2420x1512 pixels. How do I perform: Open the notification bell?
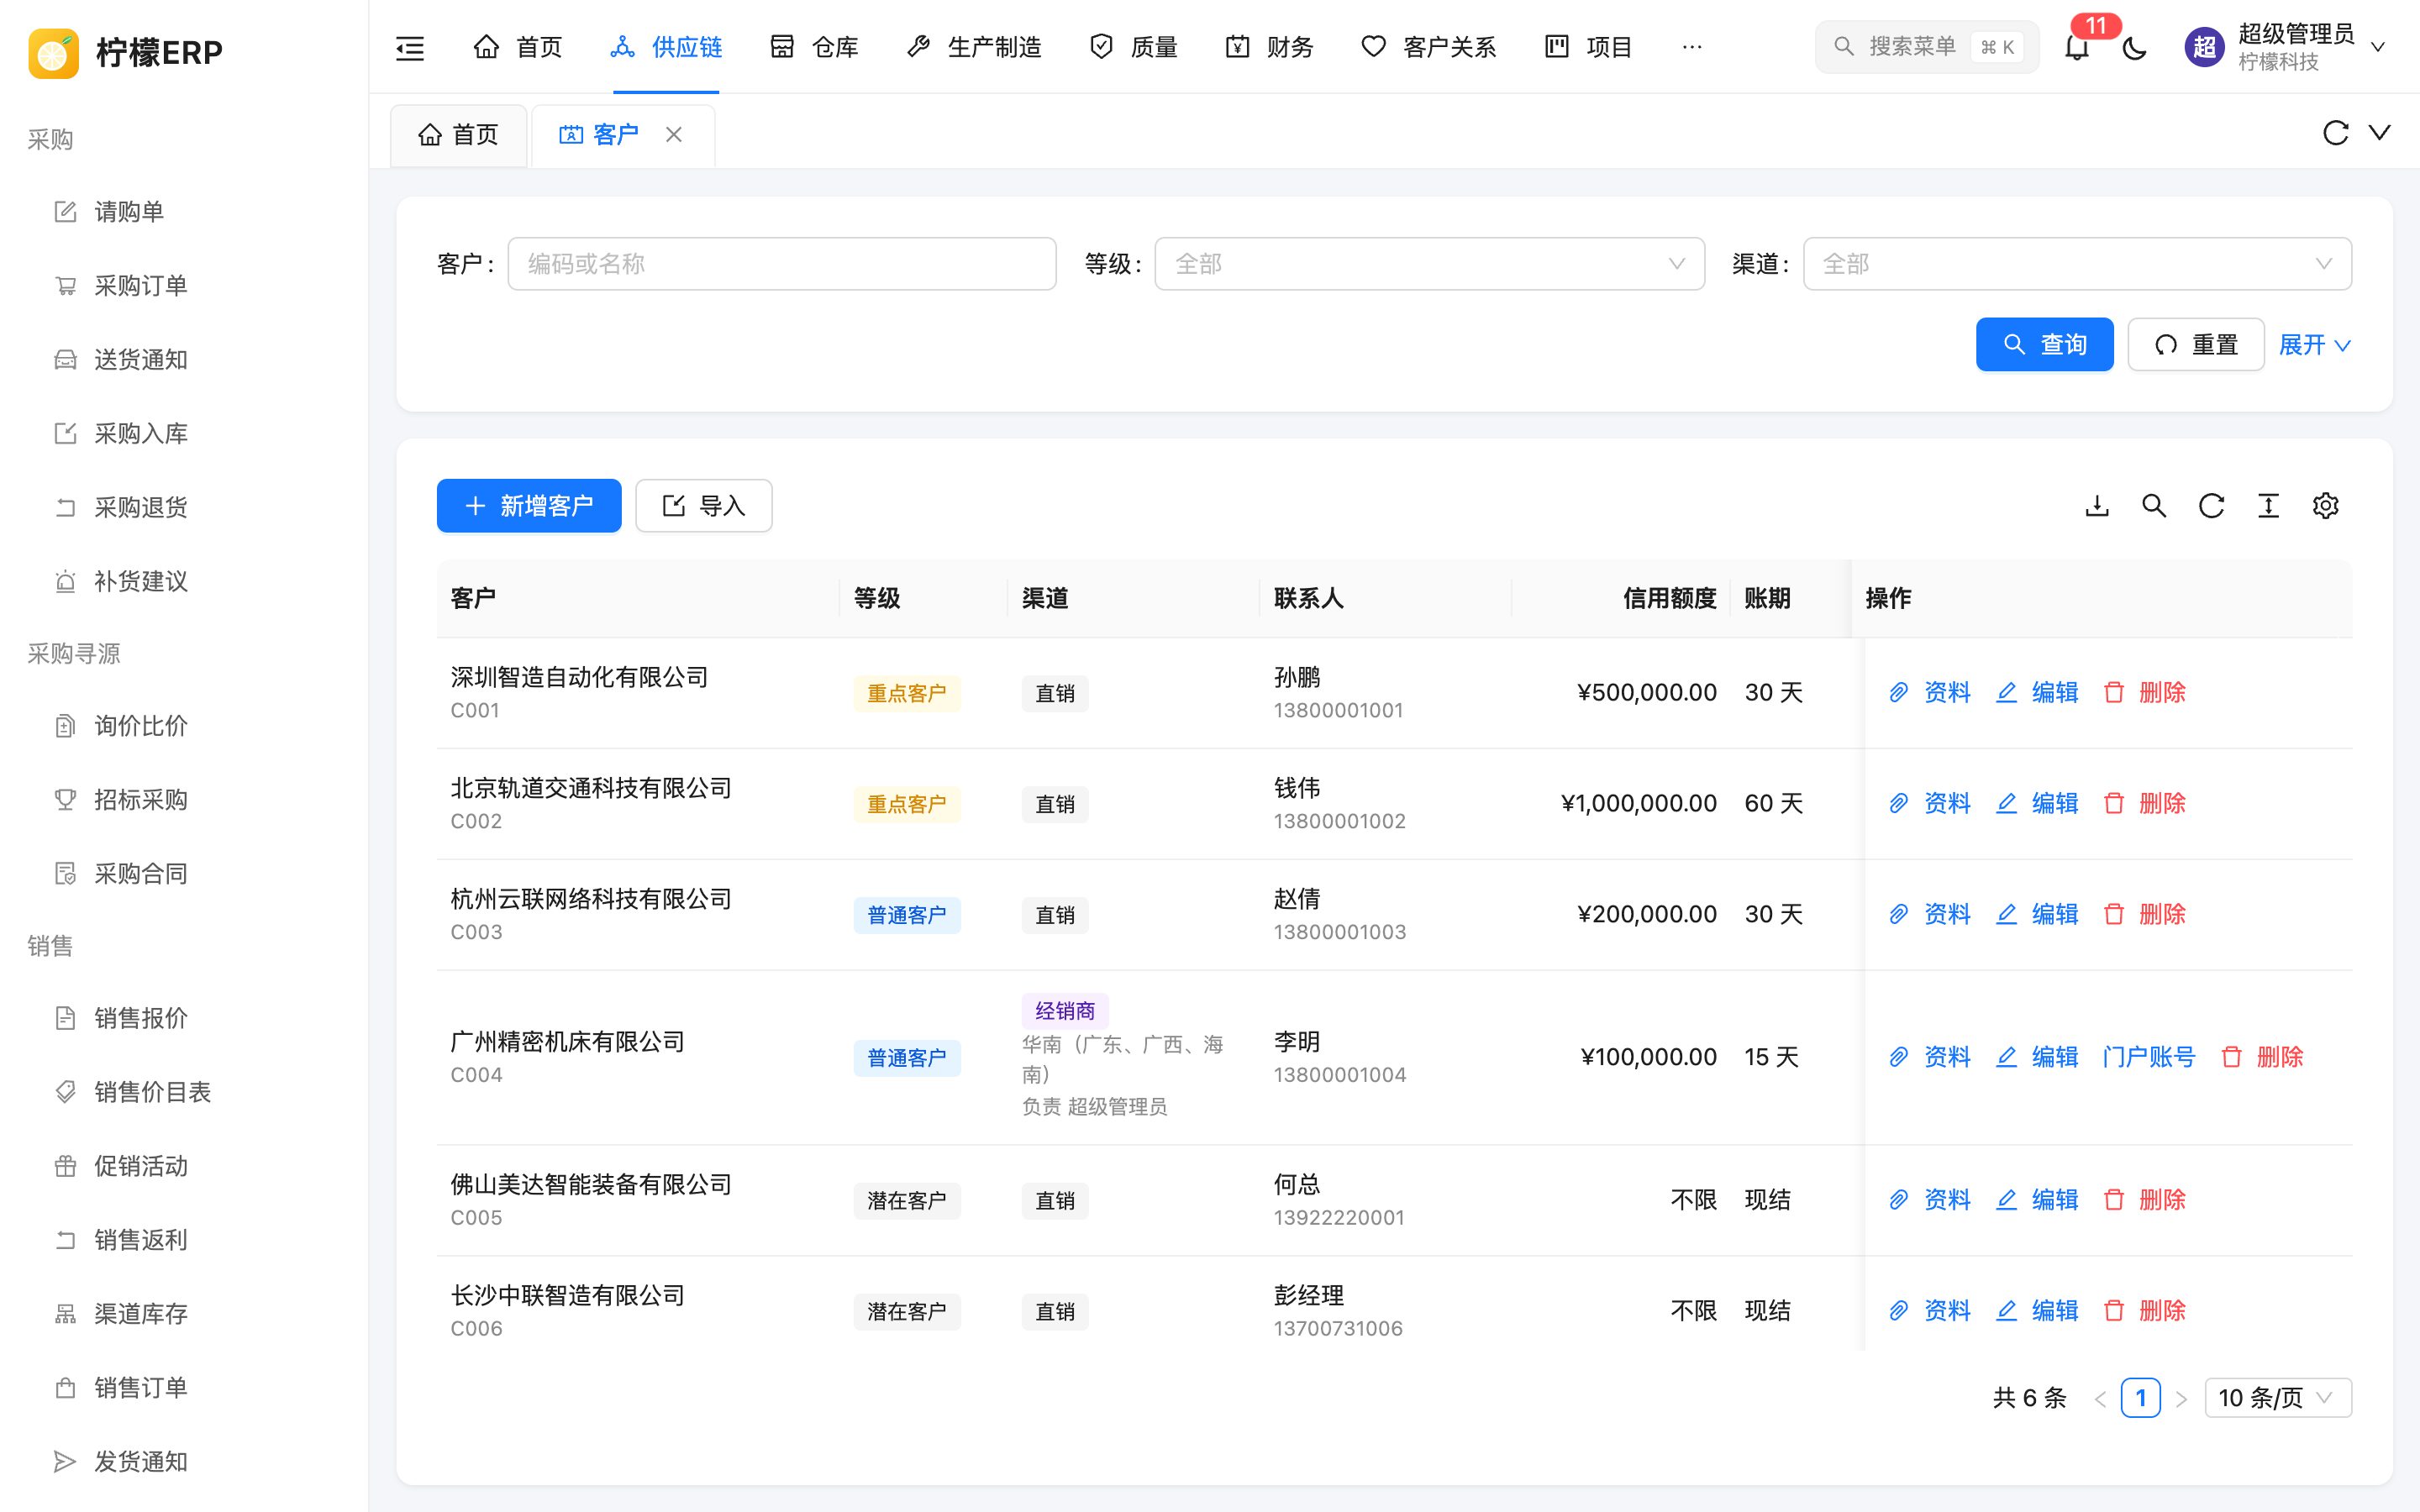(x=2077, y=47)
